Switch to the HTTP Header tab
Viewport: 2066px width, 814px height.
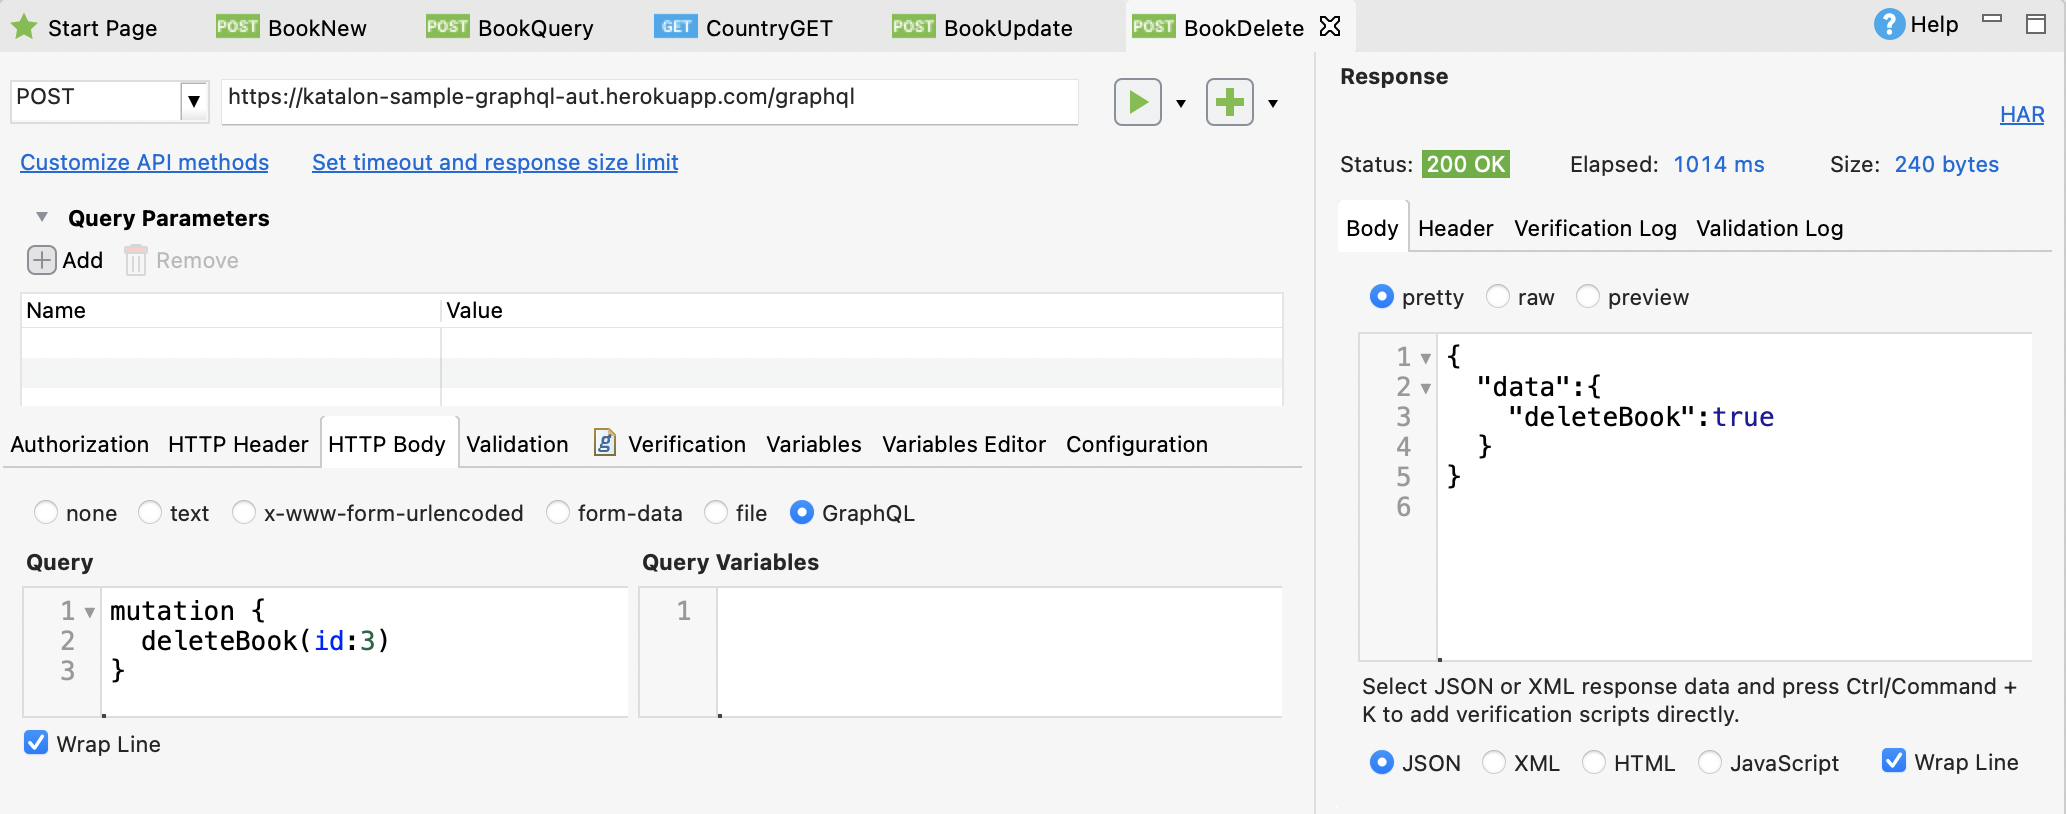point(238,444)
